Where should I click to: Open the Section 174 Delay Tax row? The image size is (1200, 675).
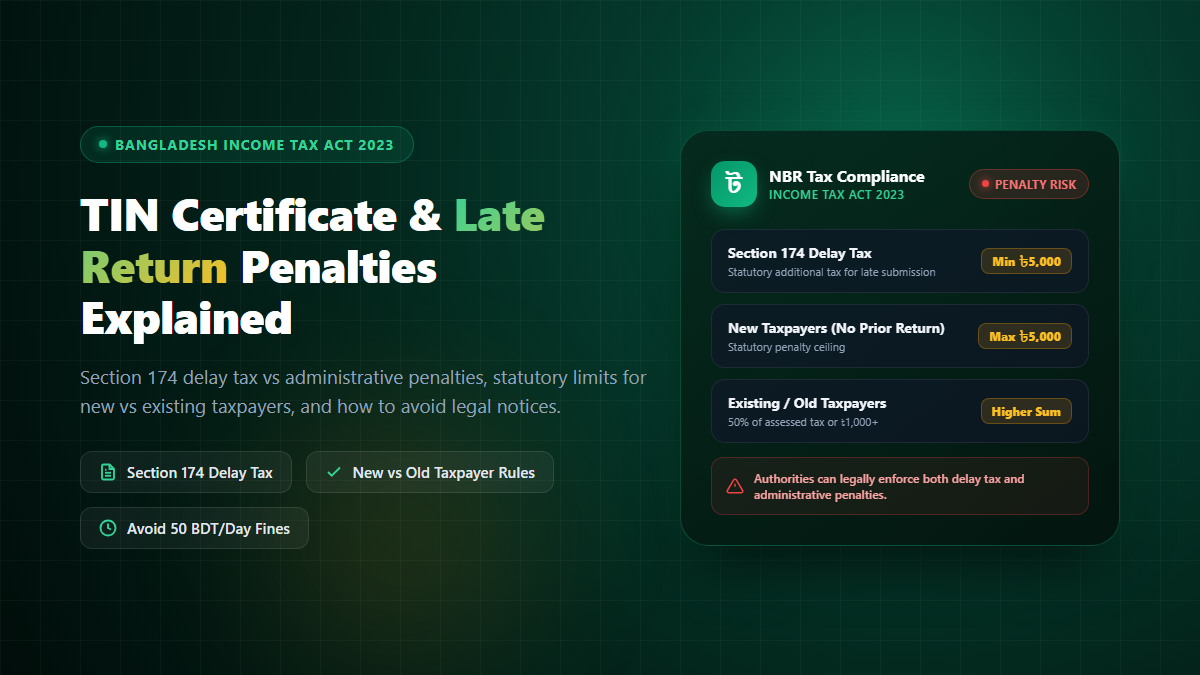click(900, 262)
